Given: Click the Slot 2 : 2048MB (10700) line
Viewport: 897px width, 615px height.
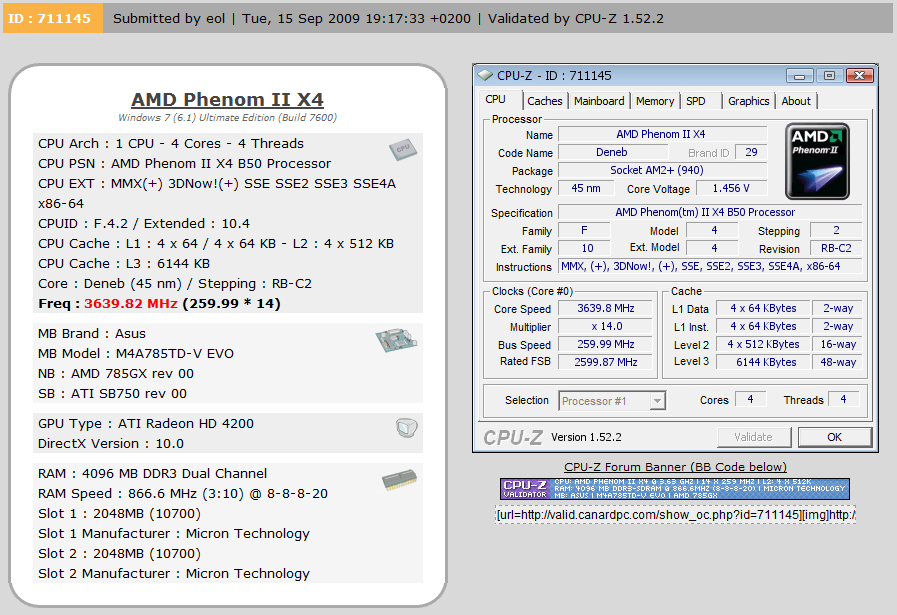Looking at the screenshot, I should [x=120, y=554].
